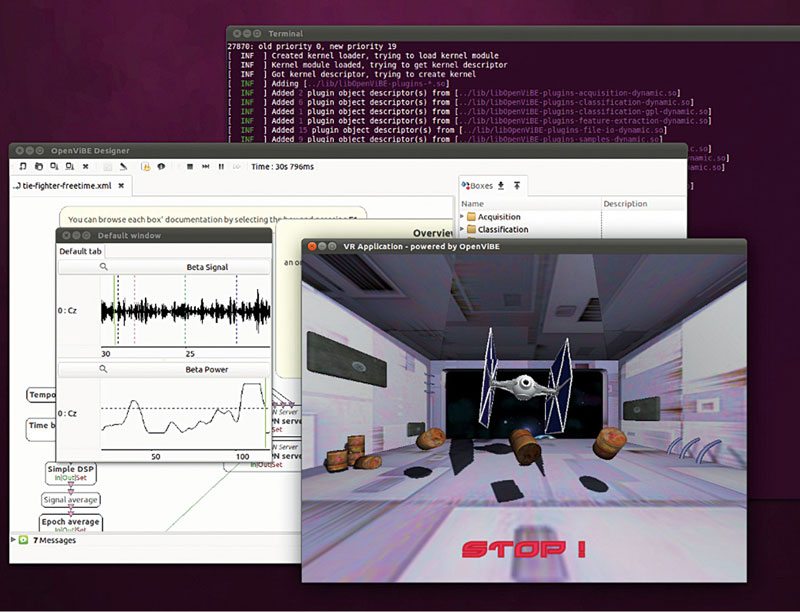The image size is (800, 612).
Task: Toggle the highlighted orange icon in the Designer toolbar
Action: click(x=146, y=166)
